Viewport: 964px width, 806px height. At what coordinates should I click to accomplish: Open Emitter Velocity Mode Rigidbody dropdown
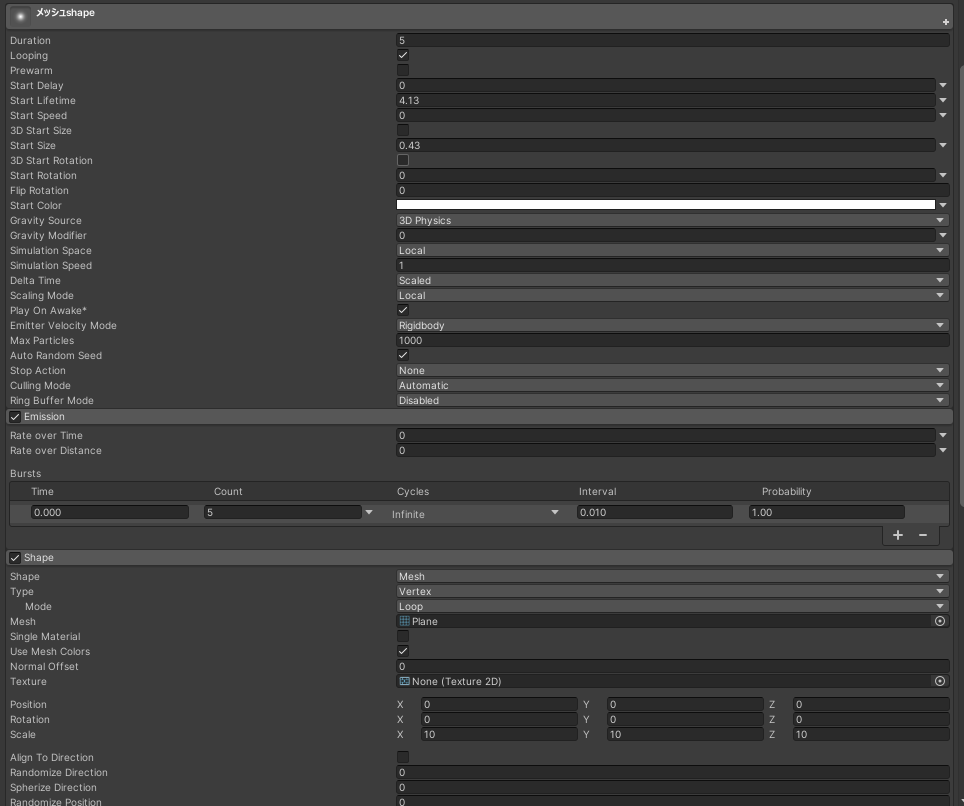click(x=673, y=325)
